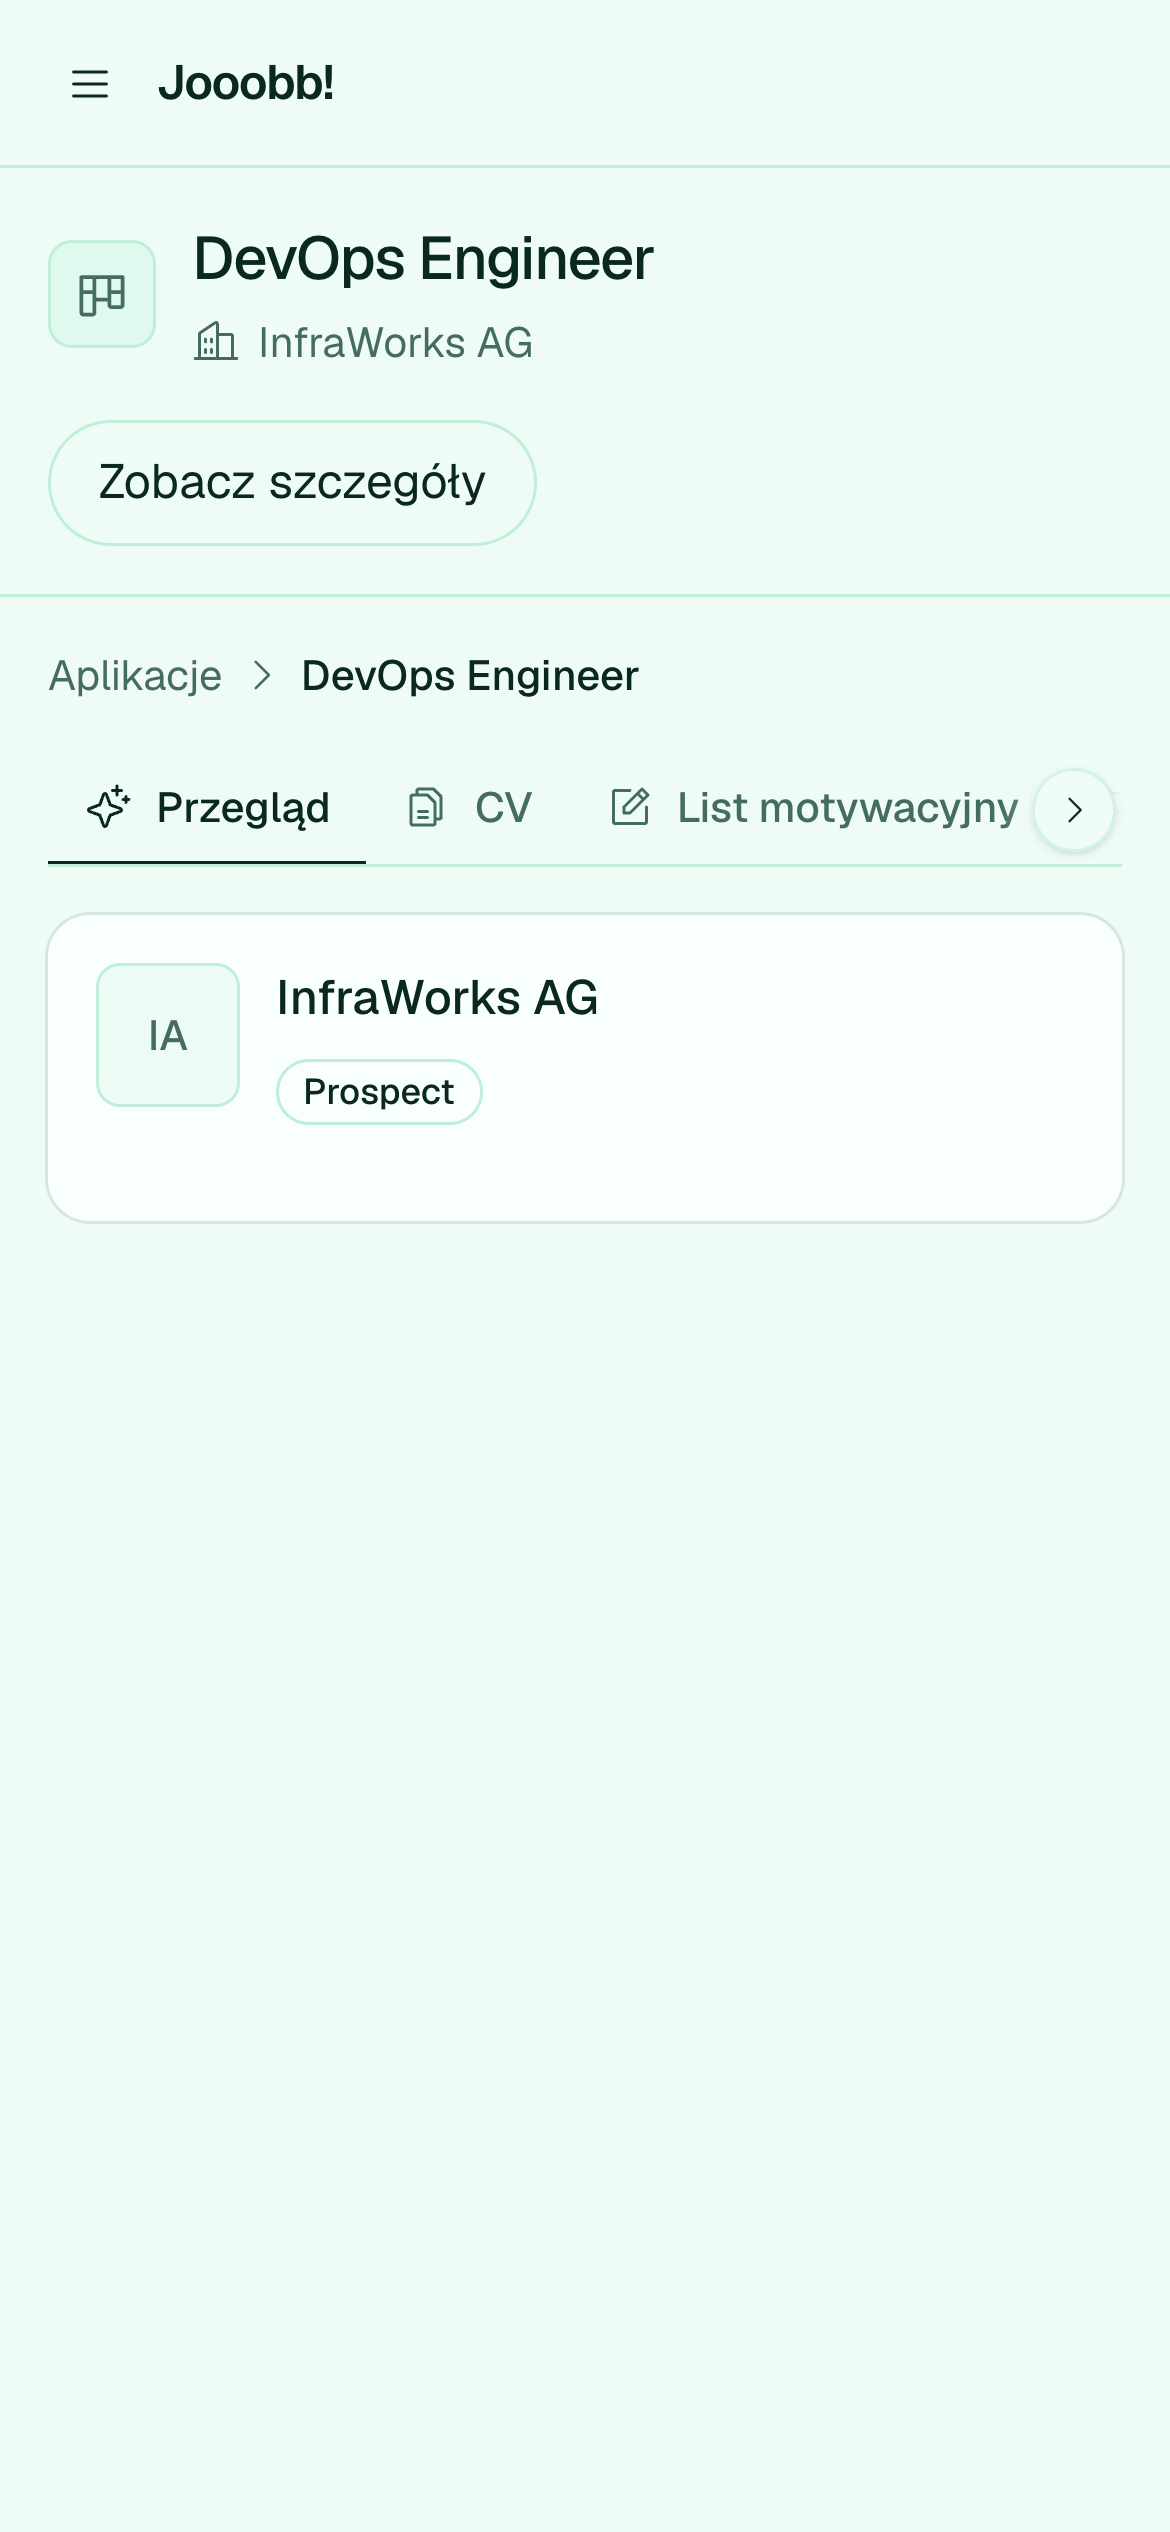Click the sparkle icon on Przegląd
The image size is (1170, 2532).
108,808
